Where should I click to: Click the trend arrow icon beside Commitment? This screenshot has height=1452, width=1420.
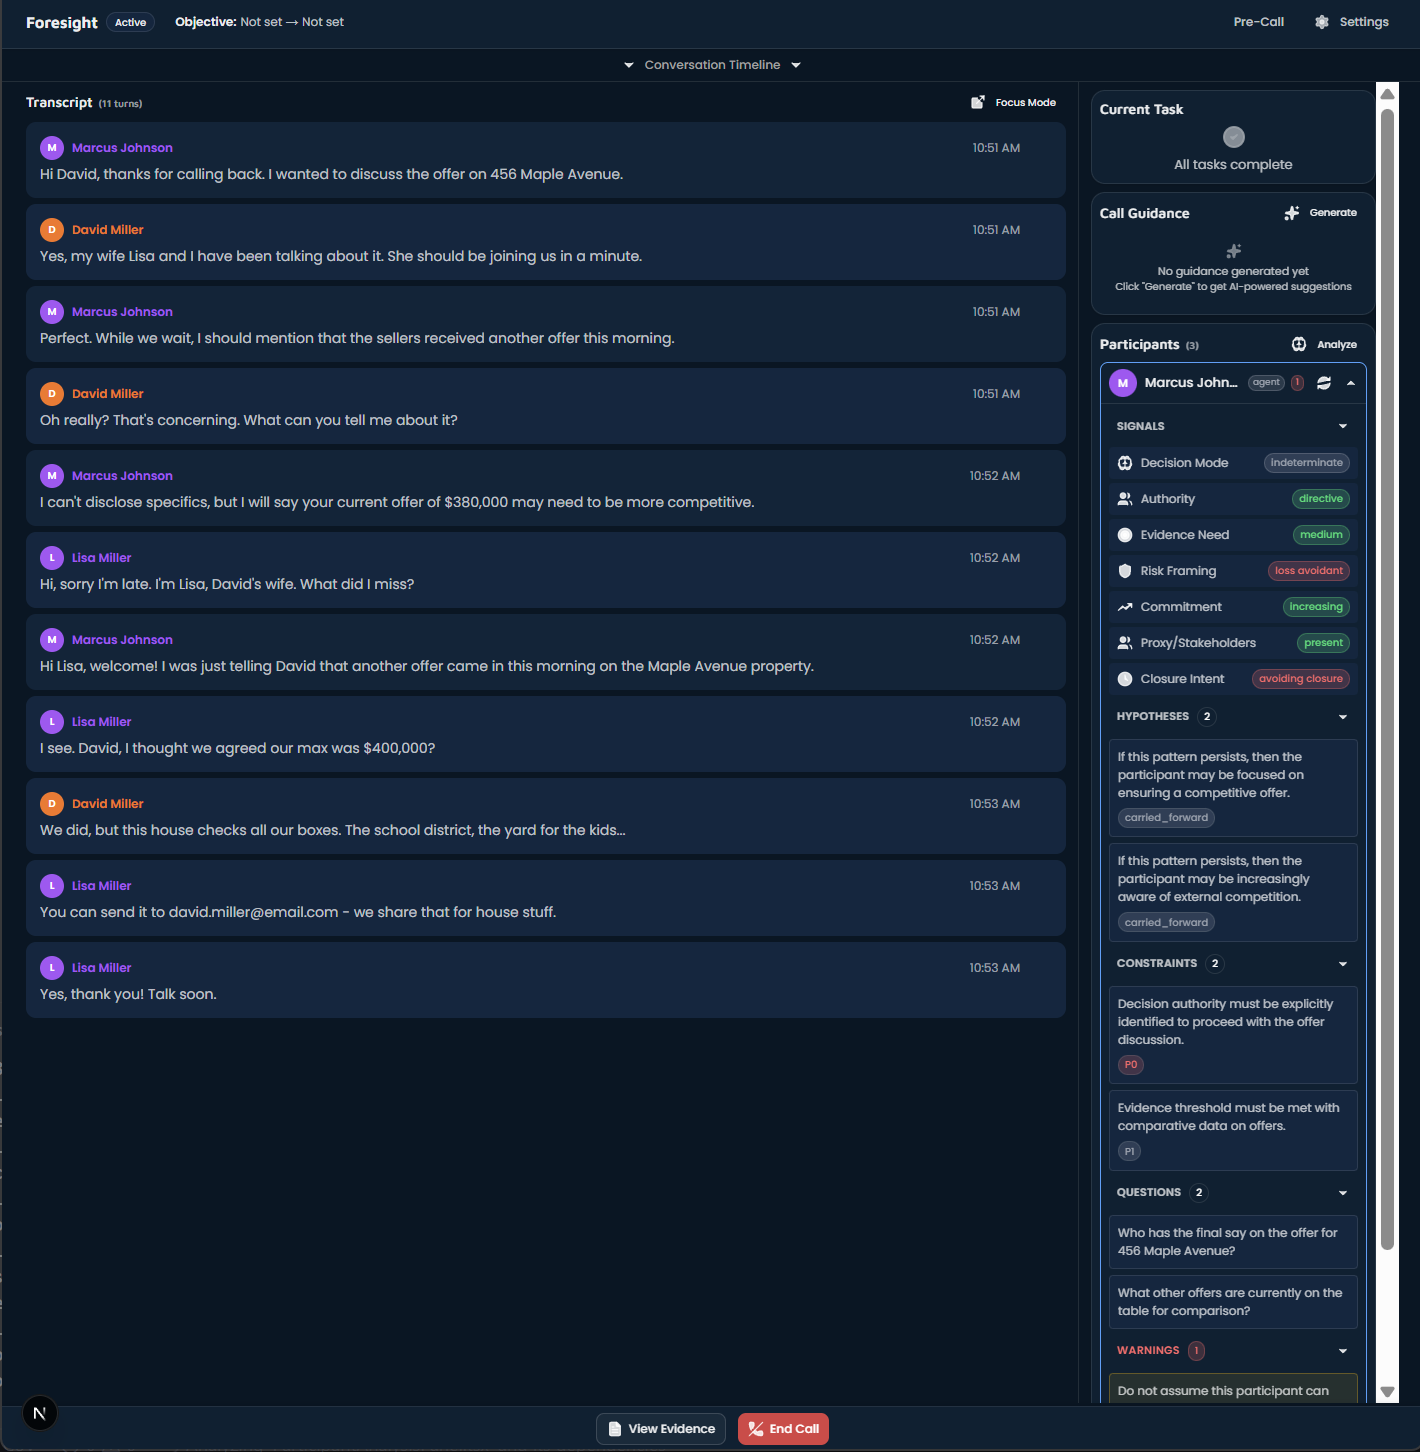(x=1125, y=607)
